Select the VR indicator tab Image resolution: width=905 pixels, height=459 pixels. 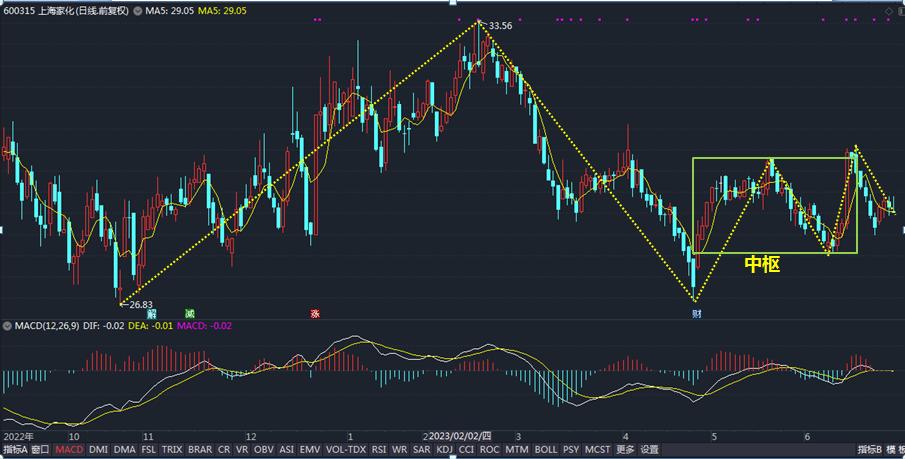pyautogui.click(x=242, y=449)
